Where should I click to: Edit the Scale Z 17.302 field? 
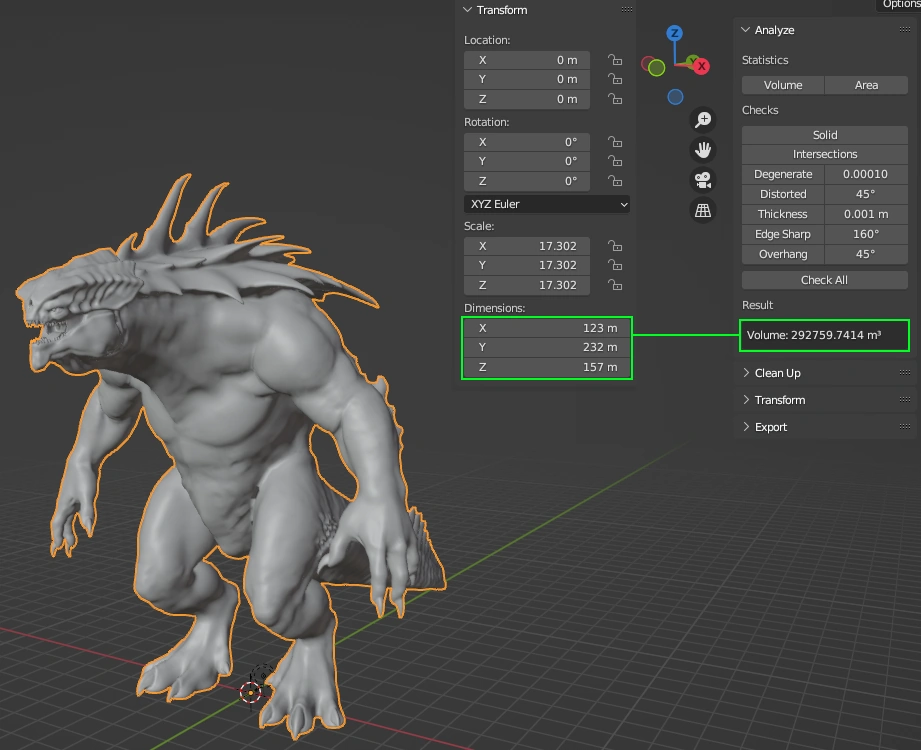coord(527,285)
